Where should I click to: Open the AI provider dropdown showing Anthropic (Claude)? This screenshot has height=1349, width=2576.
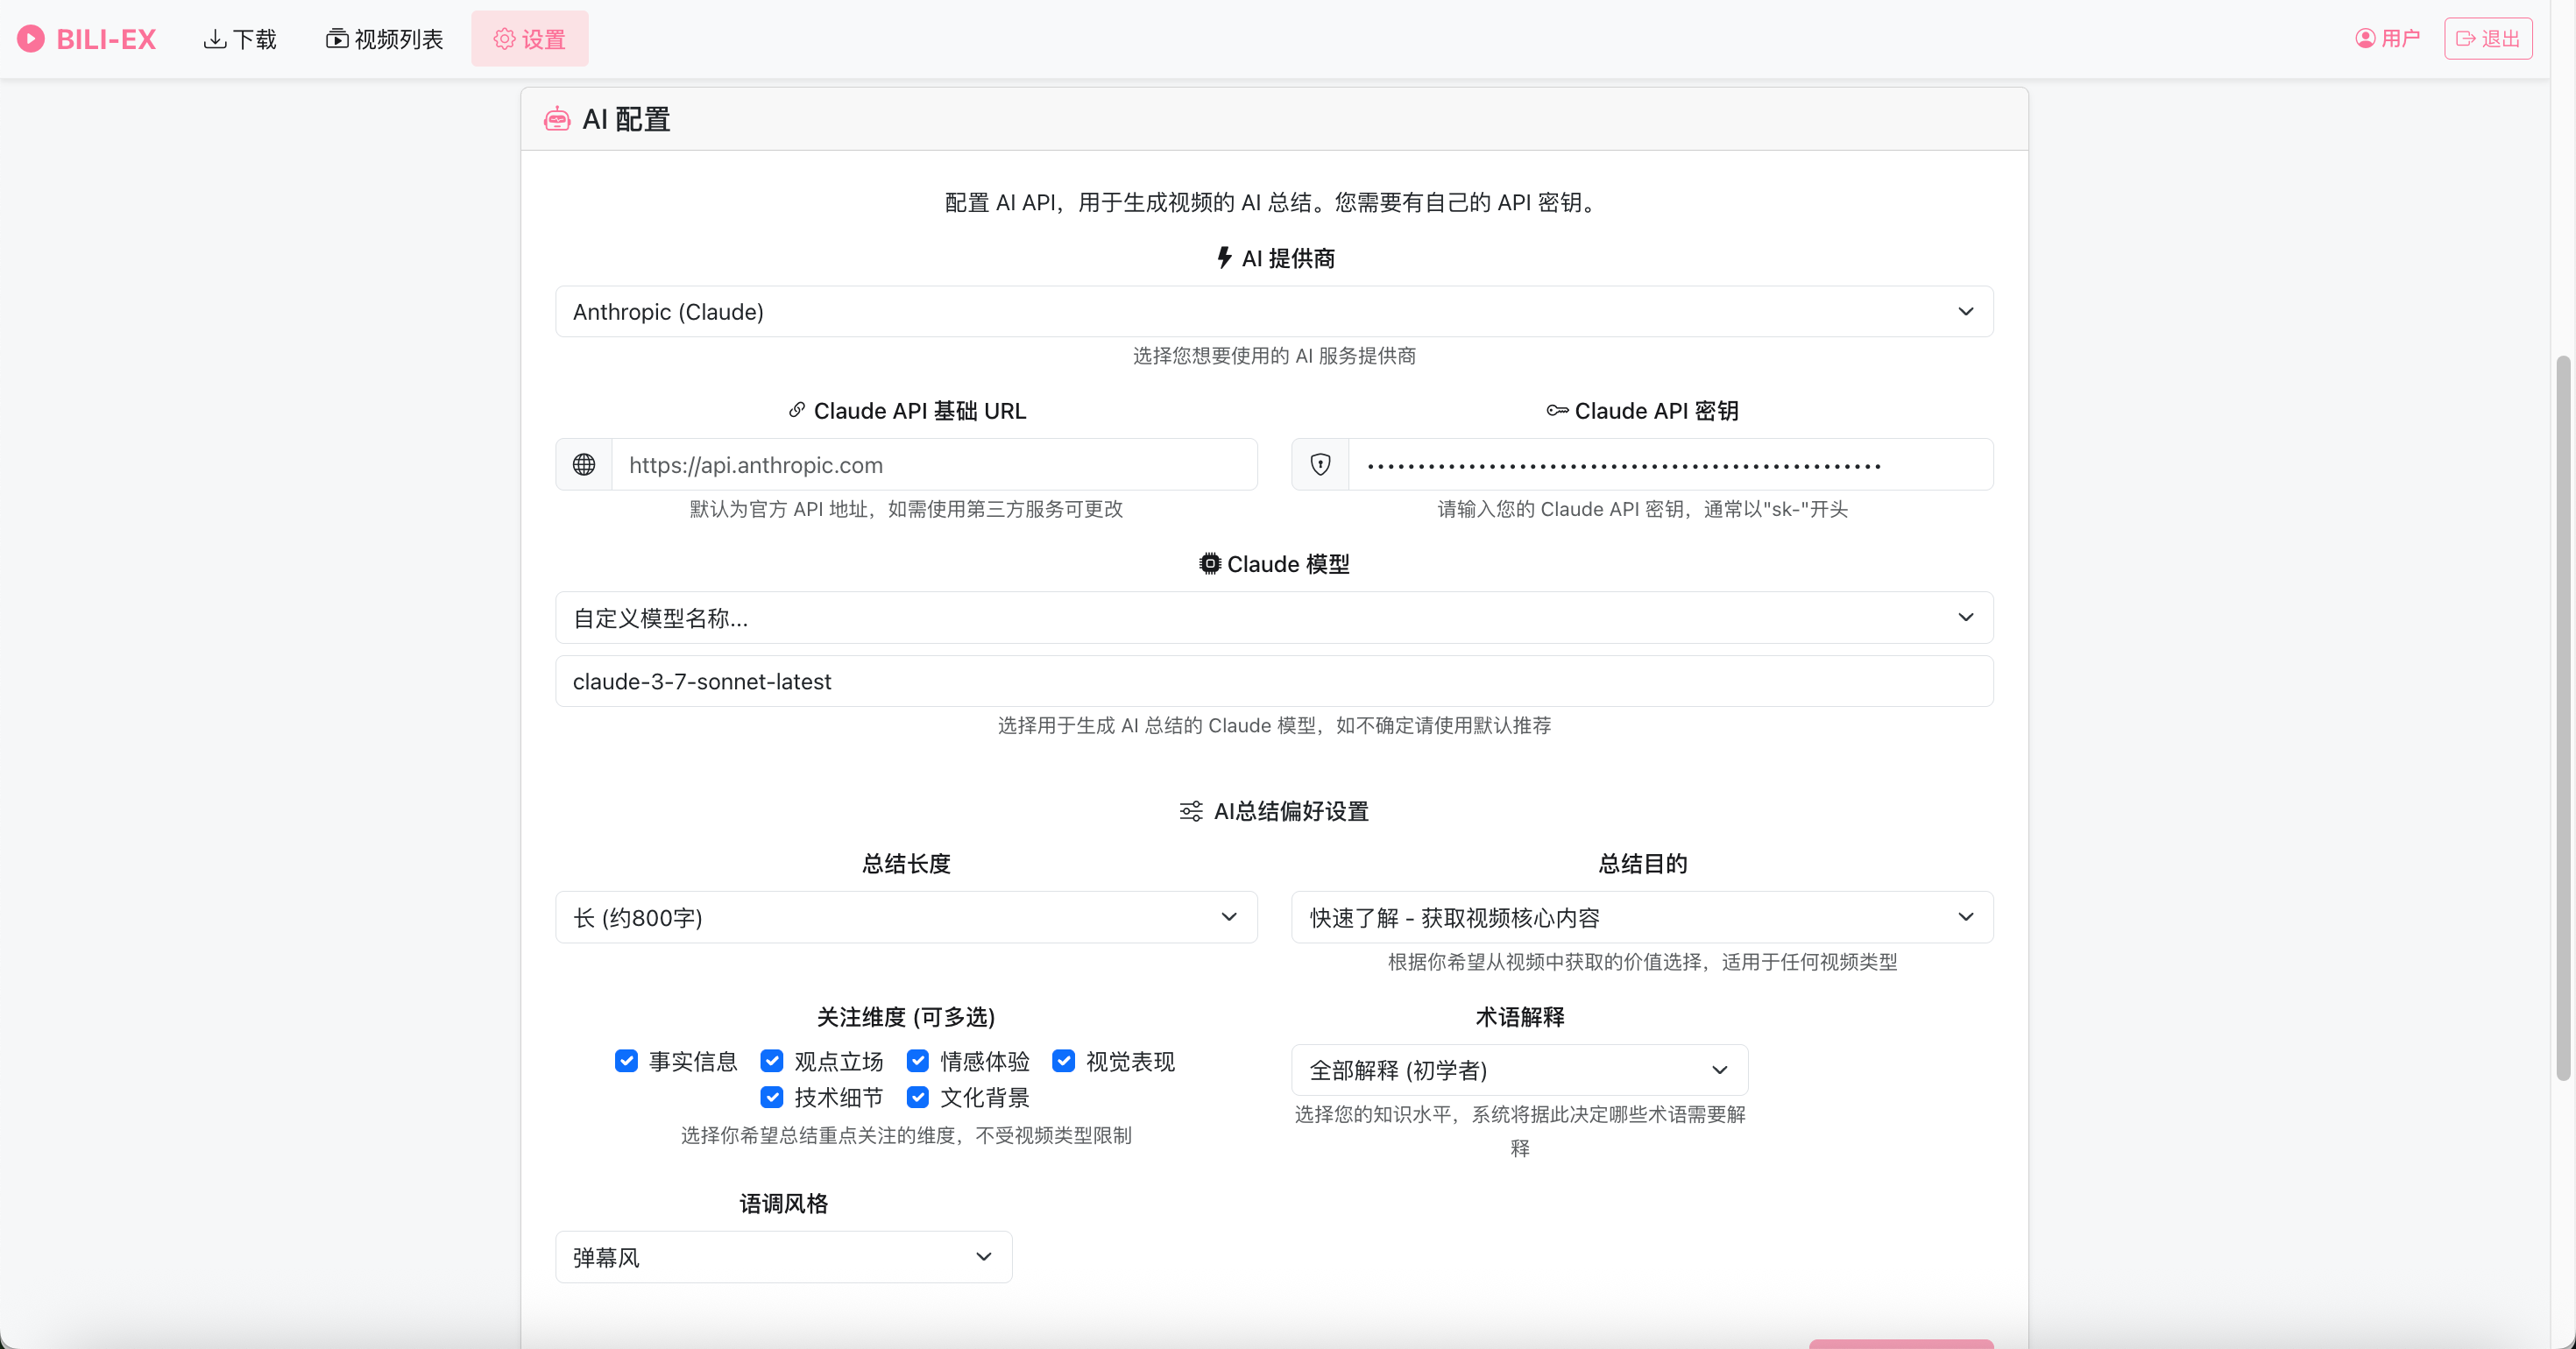tap(1274, 312)
